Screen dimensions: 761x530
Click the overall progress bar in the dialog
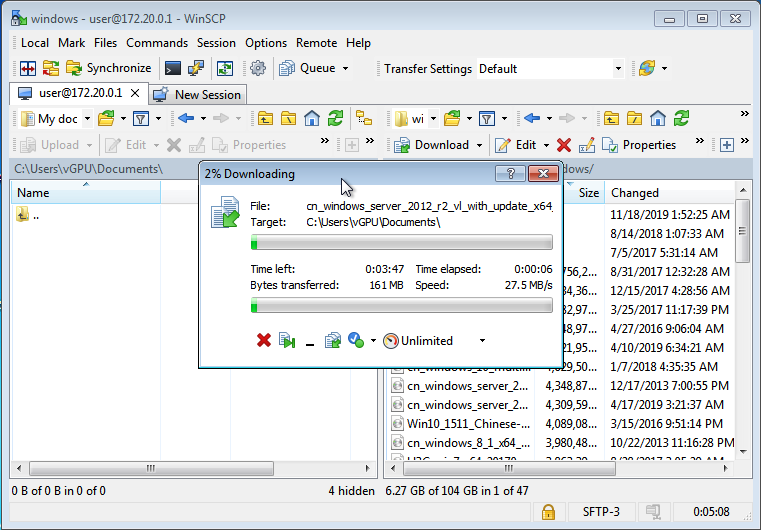coord(402,305)
